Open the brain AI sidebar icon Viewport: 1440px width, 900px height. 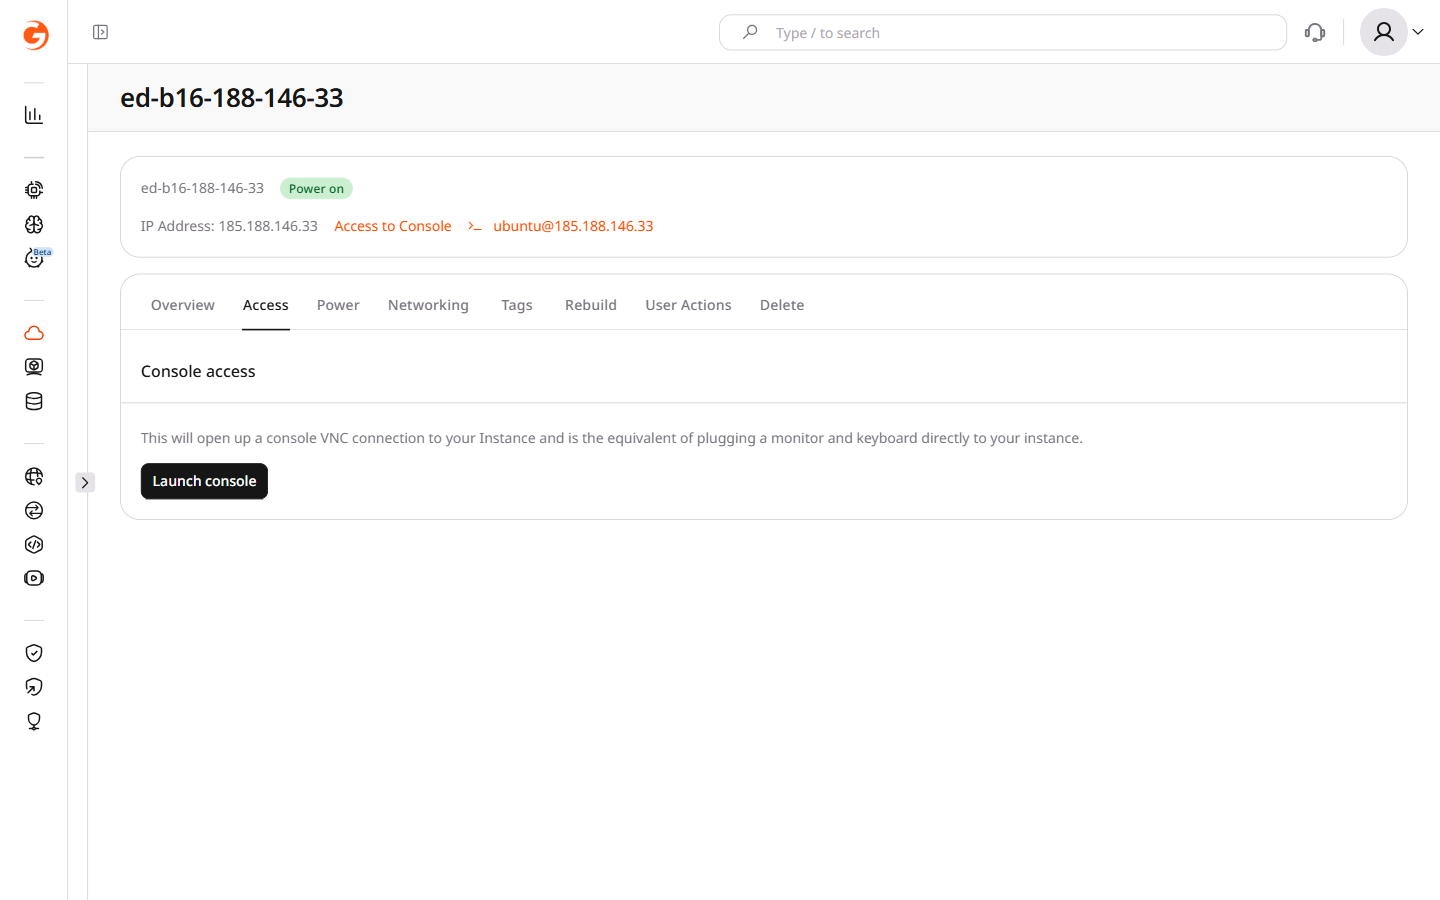(34, 224)
